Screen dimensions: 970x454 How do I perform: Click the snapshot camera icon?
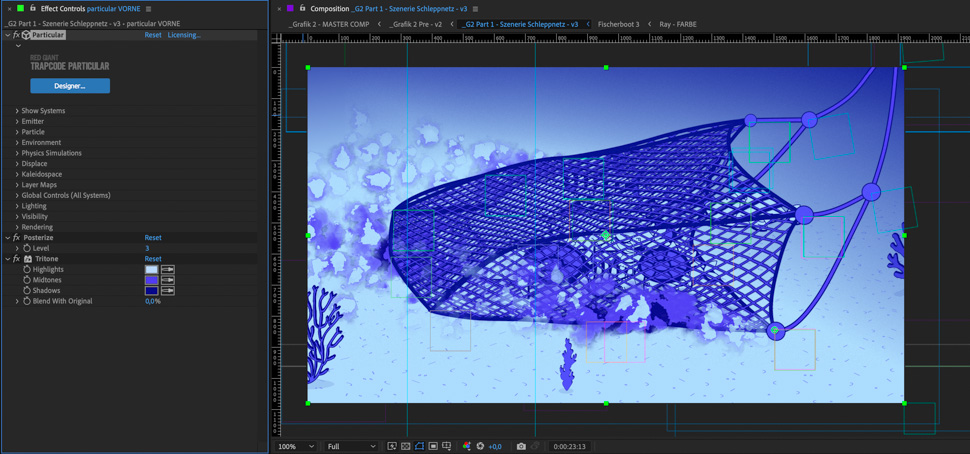point(521,446)
